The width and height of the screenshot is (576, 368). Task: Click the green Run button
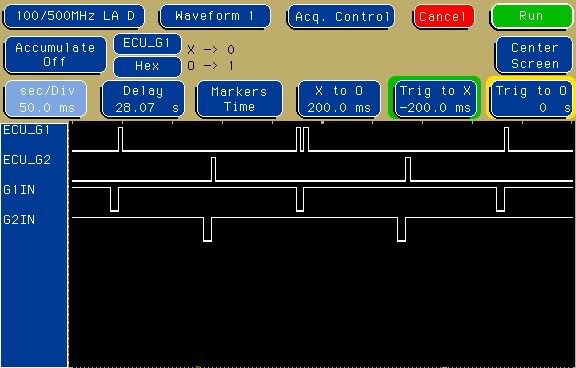[x=532, y=16]
